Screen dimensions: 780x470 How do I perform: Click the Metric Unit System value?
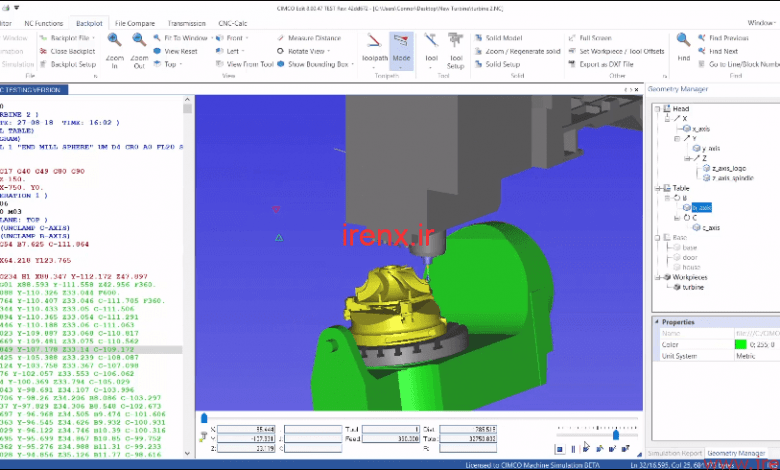[x=745, y=356]
